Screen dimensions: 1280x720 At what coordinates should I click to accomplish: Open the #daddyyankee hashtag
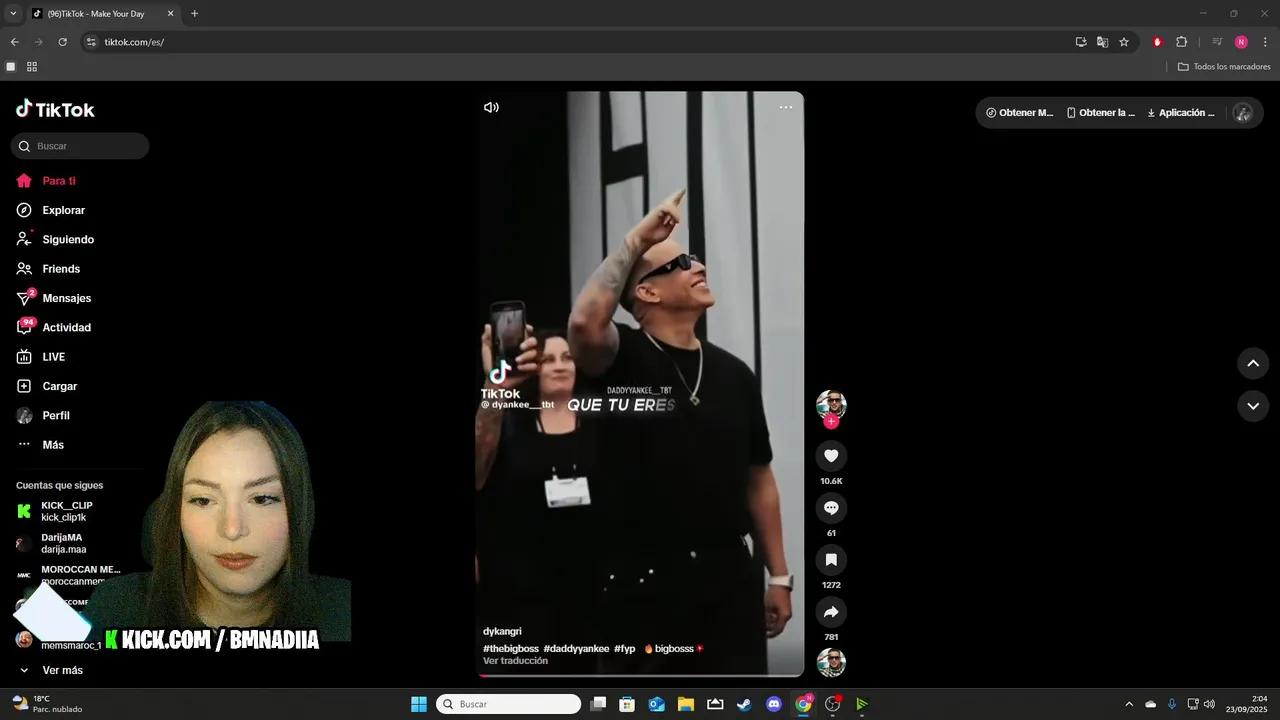(x=576, y=649)
